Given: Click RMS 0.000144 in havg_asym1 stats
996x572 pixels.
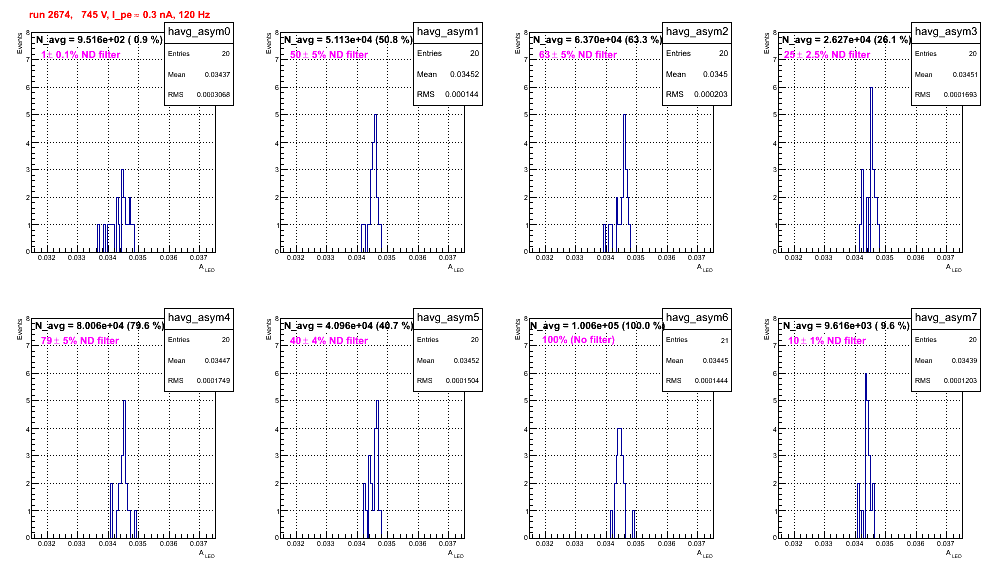Looking at the screenshot, I should (448, 95).
